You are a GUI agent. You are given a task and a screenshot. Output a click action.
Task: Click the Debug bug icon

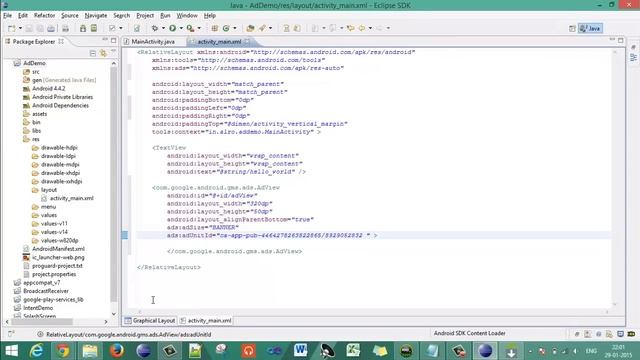pyautogui.click(x=155, y=28)
